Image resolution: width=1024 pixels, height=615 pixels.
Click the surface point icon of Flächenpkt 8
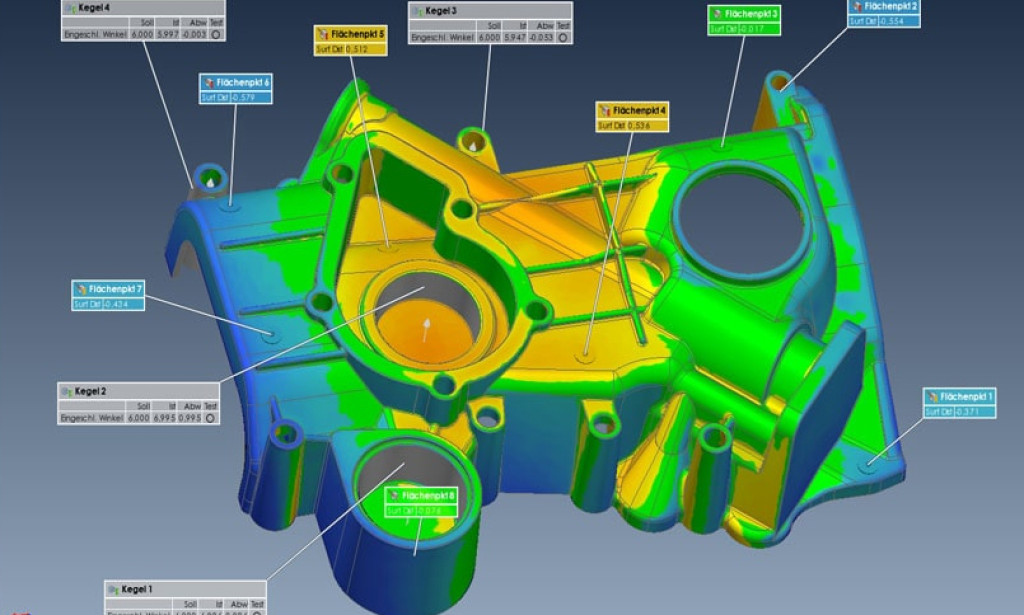click(394, 496)
